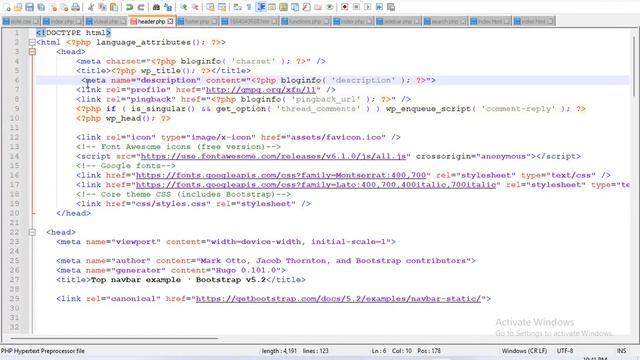Click the horizontal scrollbar thumb
Screen dimensions: 640x360
(114, 338)
